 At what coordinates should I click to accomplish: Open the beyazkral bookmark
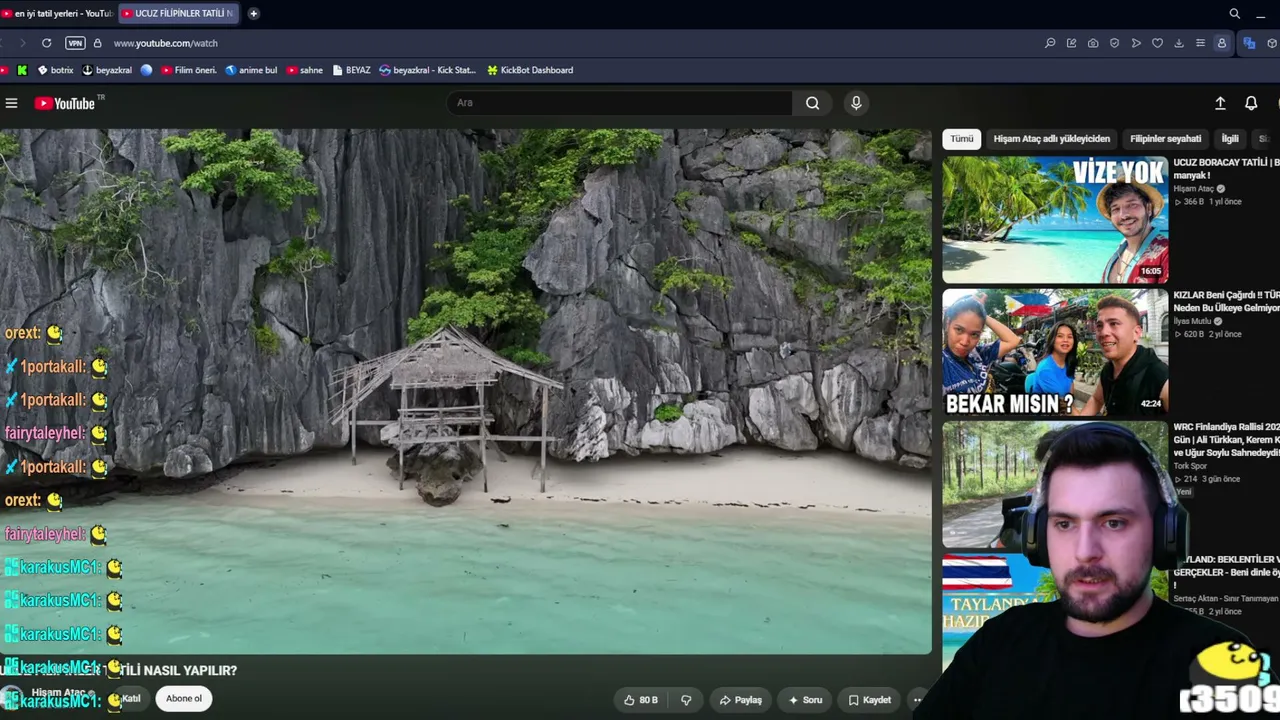107,70
